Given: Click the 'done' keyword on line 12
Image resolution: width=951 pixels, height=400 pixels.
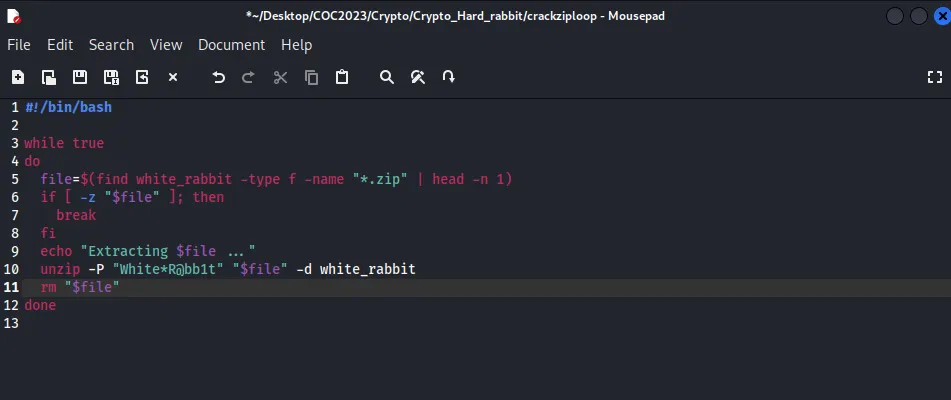Looking at the screenshot, I should point(40,305).
